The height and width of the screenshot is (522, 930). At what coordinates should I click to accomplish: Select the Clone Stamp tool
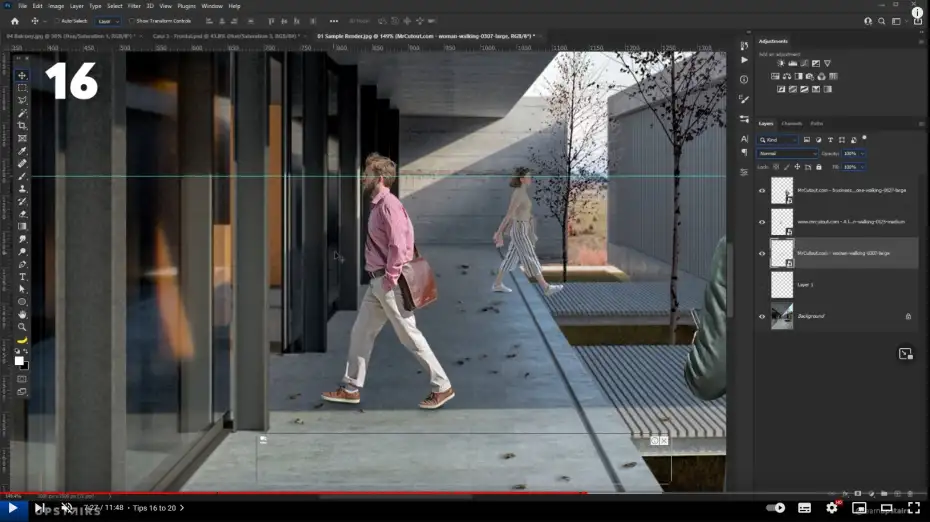[22, 189]
